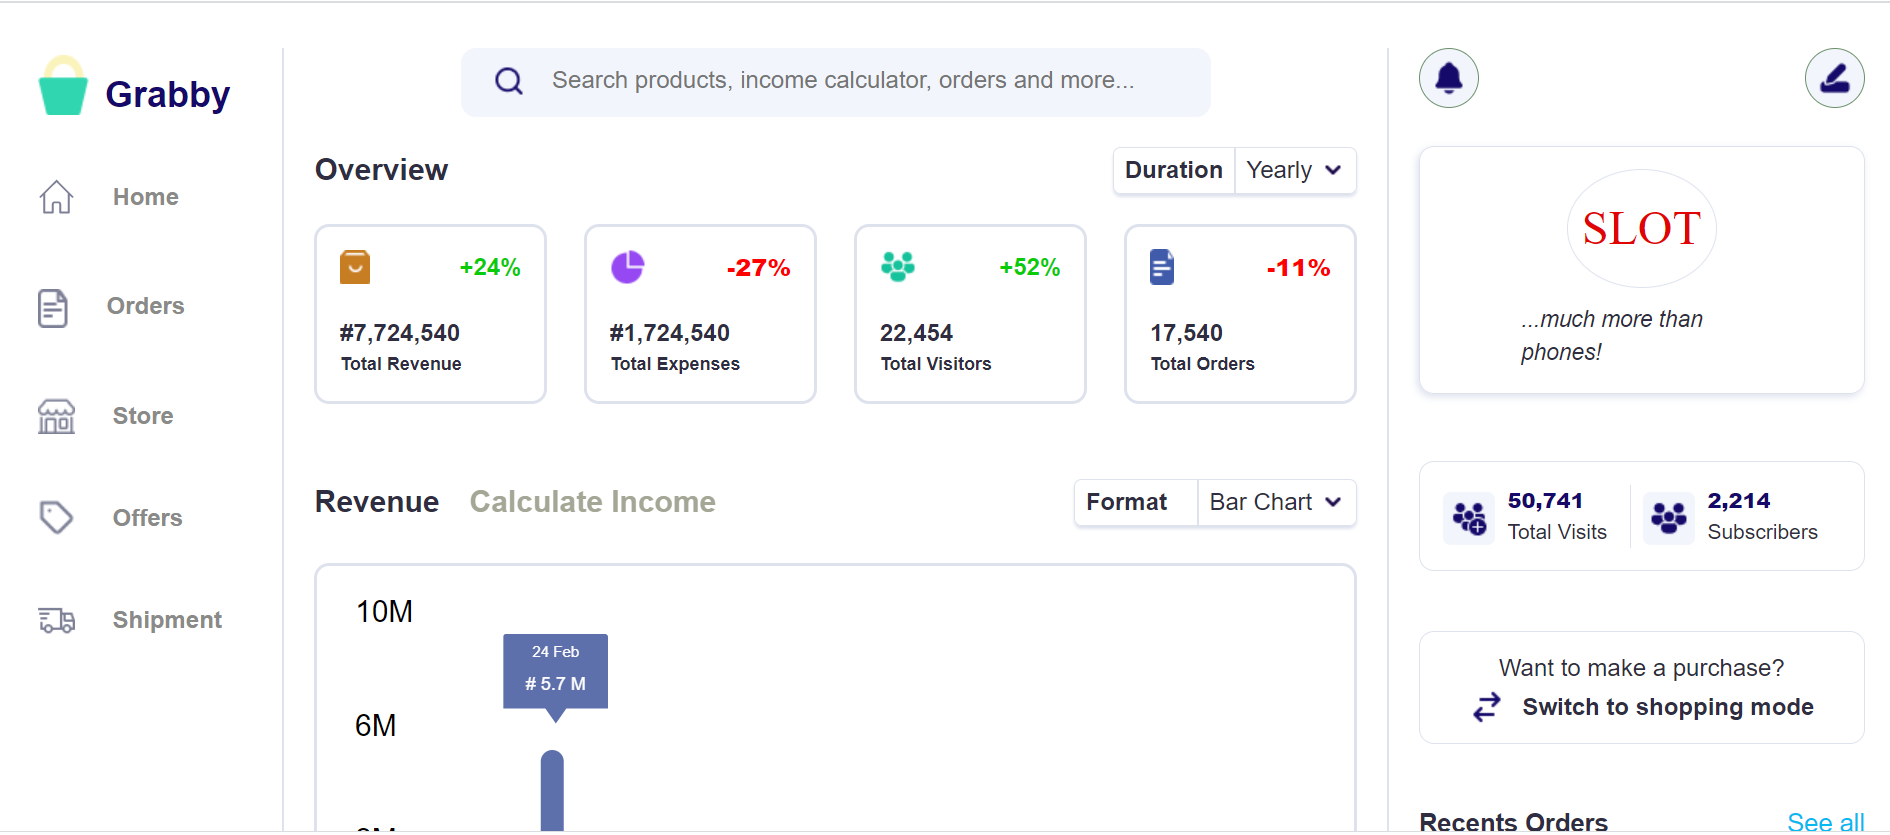Open the Bar Chart format dropdown
Image resolution: width=1890 pixels, height=835 pixels.
(x=1276, y=502)
